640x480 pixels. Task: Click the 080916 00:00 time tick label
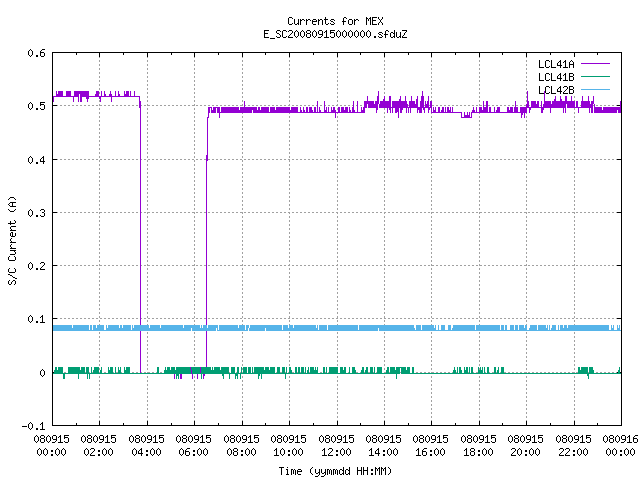click(620, 446)
